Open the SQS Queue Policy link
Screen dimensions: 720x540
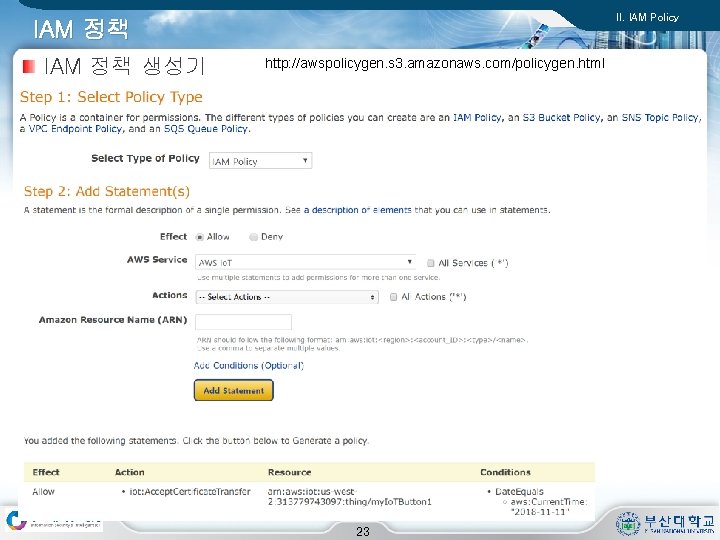(x=206, y=129)
